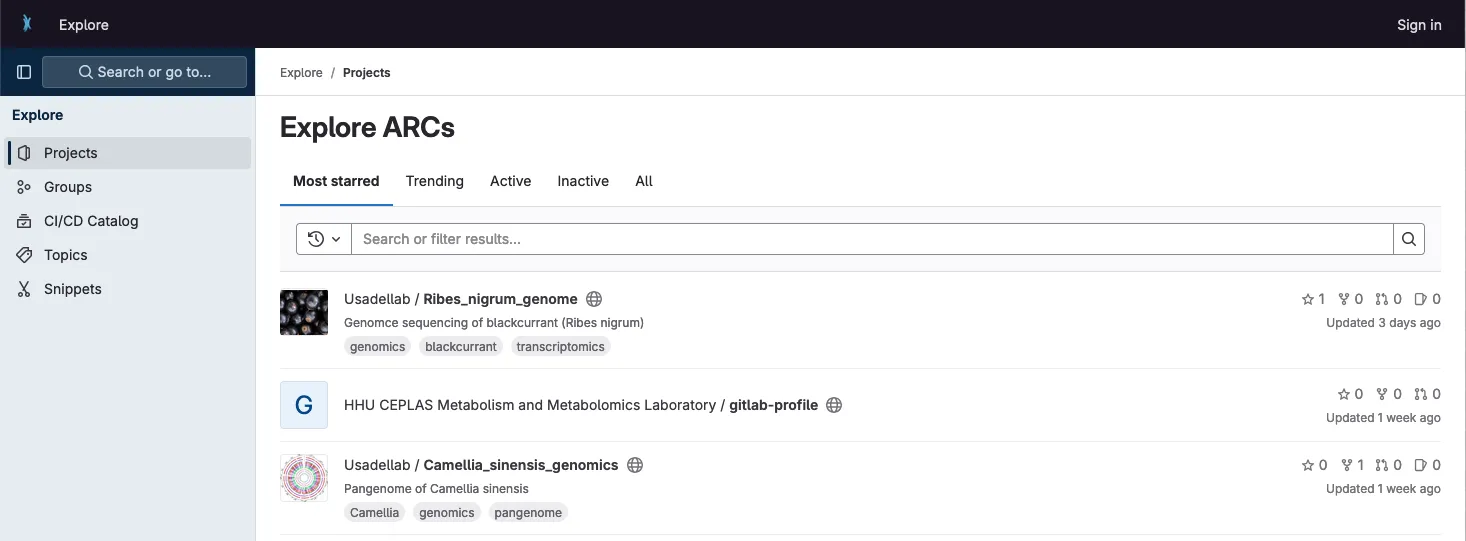Toggle the sidebar collapse icon

(24, 72)
